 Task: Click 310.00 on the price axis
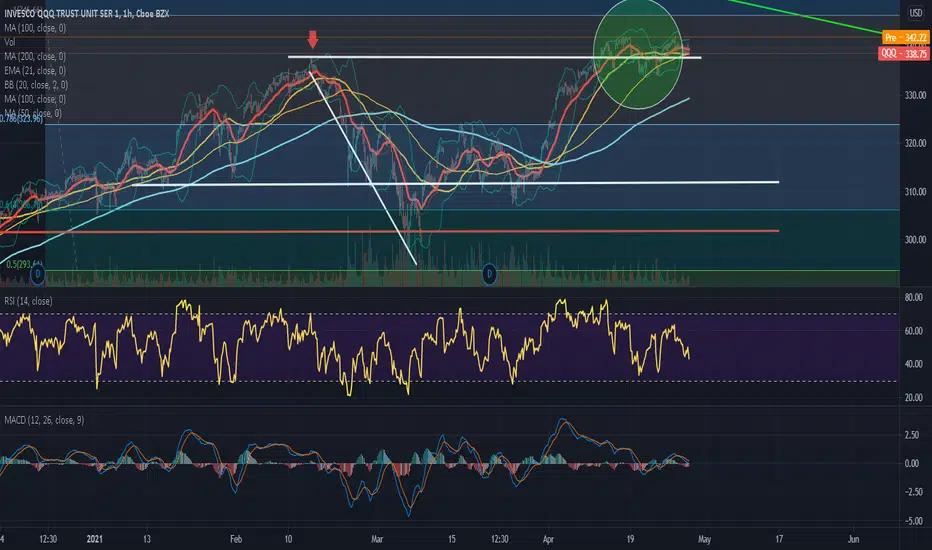915,192
